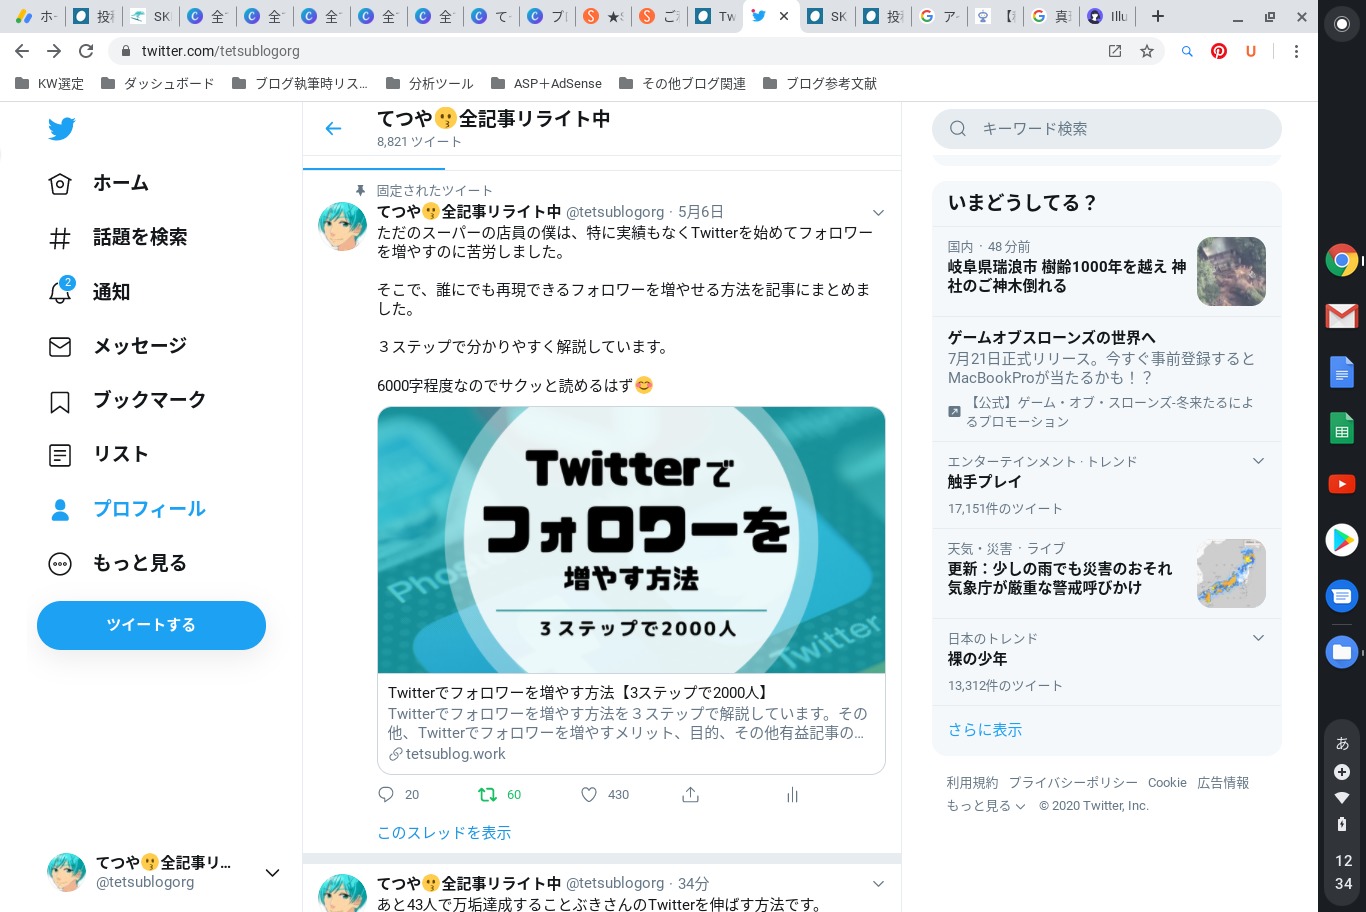The height and width of the screenshot is (912, 1366).
Task: Open ブックマーク bookmarks
Action: (127, 400)
